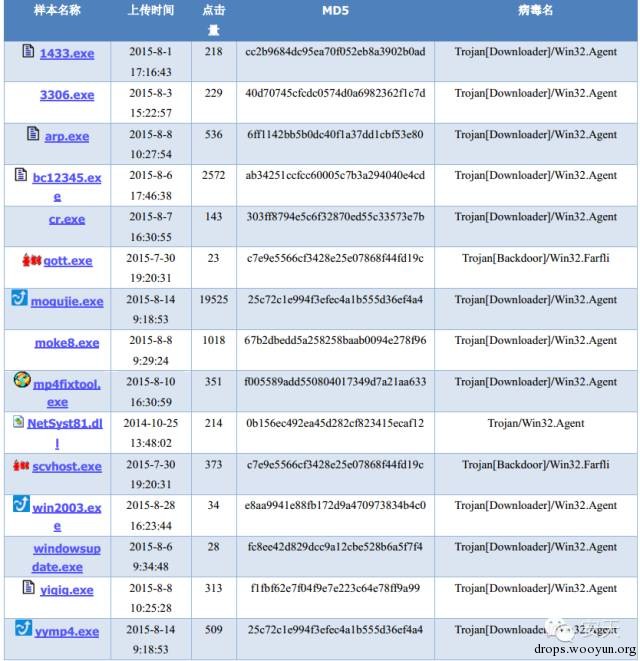Viewport: 640px width, 661px height.
Task: Click the DLL icon beside NetSyst81.dll
Action: tap(18, 421)
